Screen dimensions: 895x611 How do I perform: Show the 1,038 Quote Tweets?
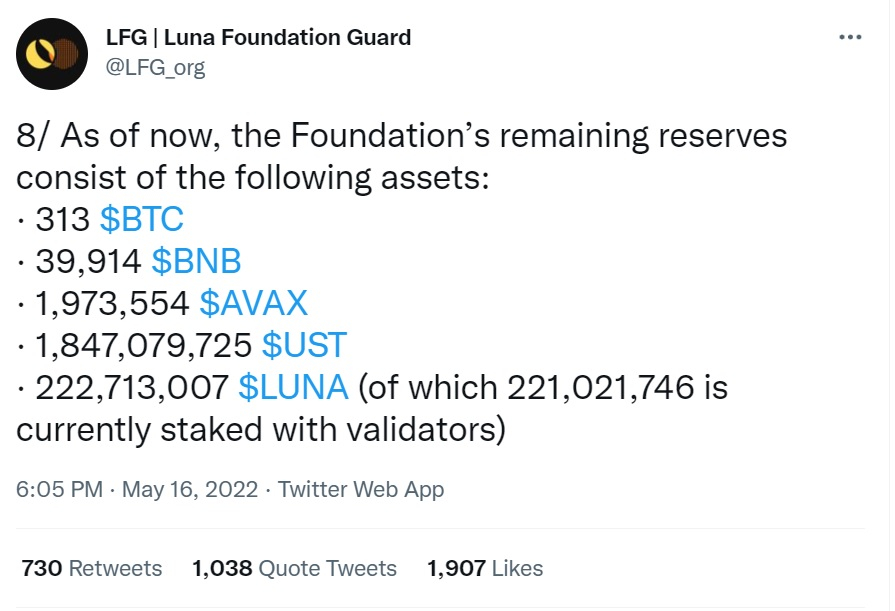[294, 569]
